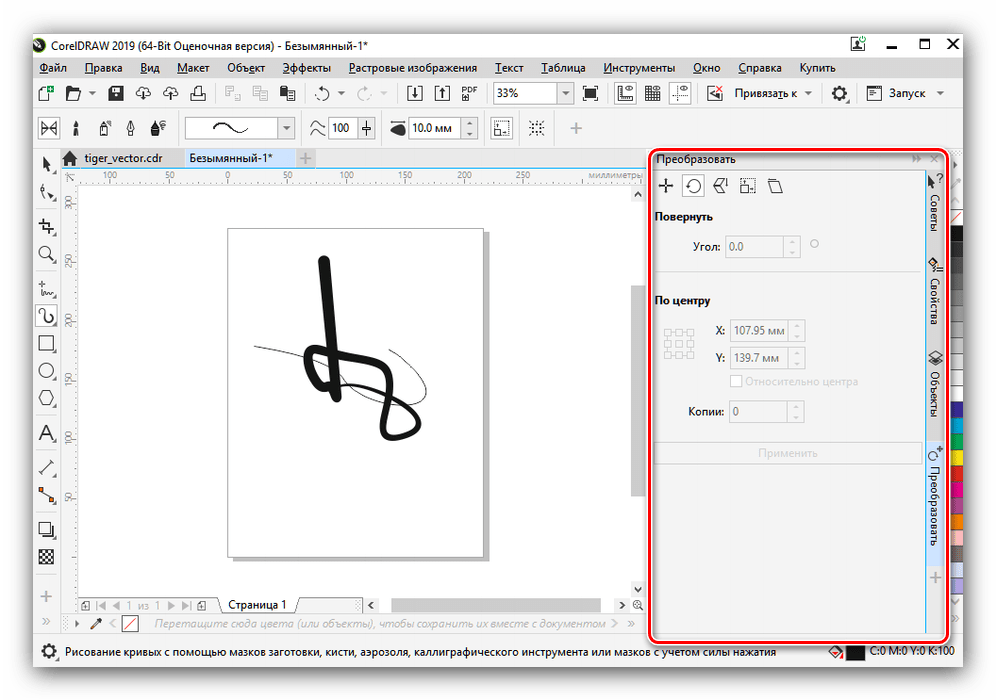Open the Skew transform icon
Screen dimensions: 996x700
coord(776,186)
